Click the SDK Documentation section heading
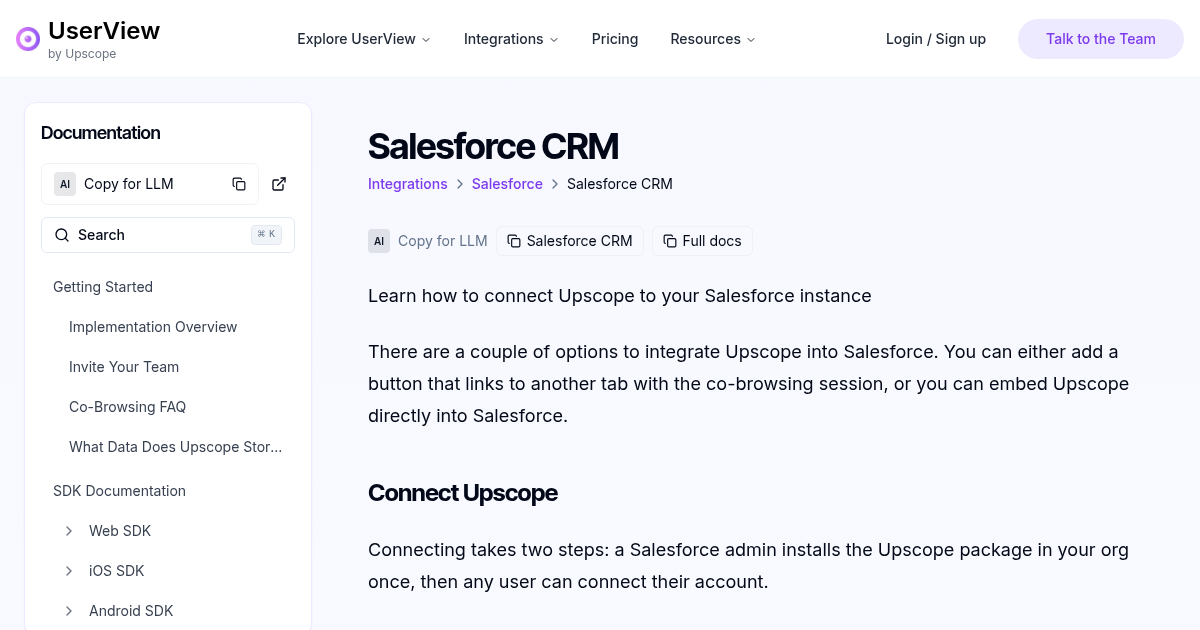1200x630 pixels. click(119, 491)
